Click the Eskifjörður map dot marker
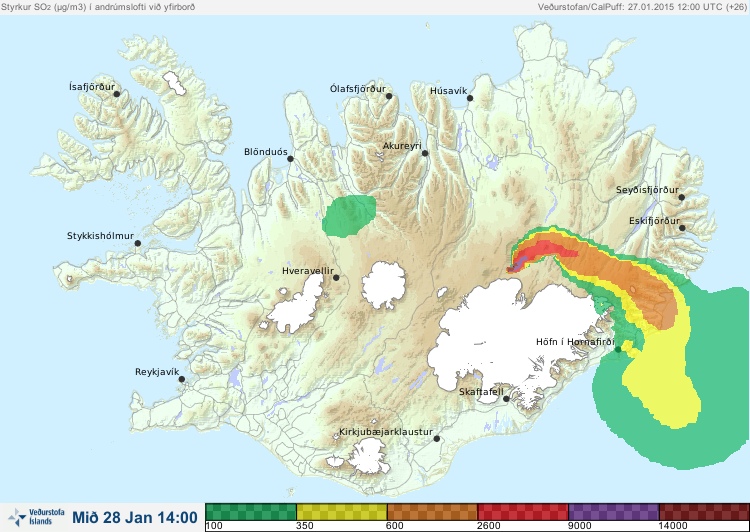Image resolution: width=750 pixels, height=532 pixels. 682,228
